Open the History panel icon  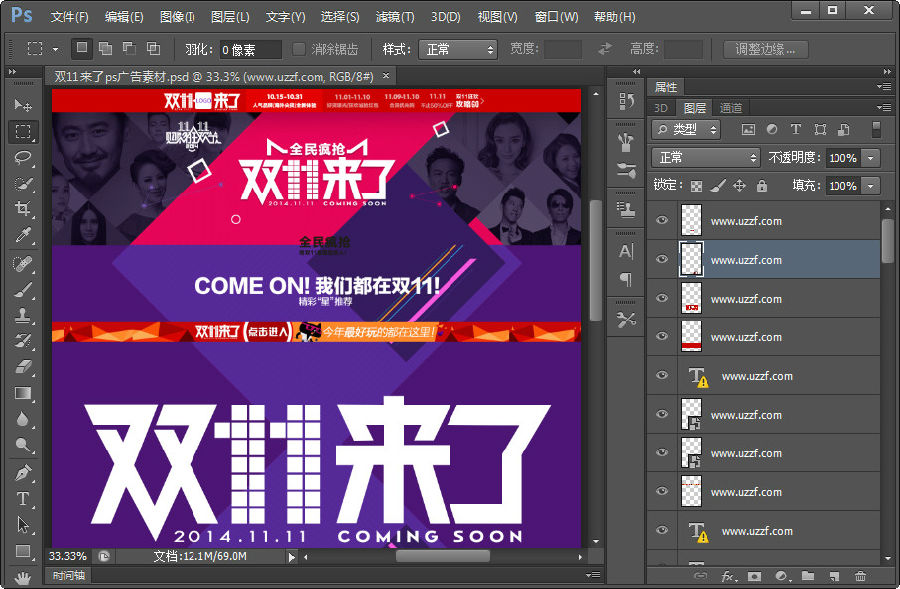pyautogui.click(x=626, y=102)
